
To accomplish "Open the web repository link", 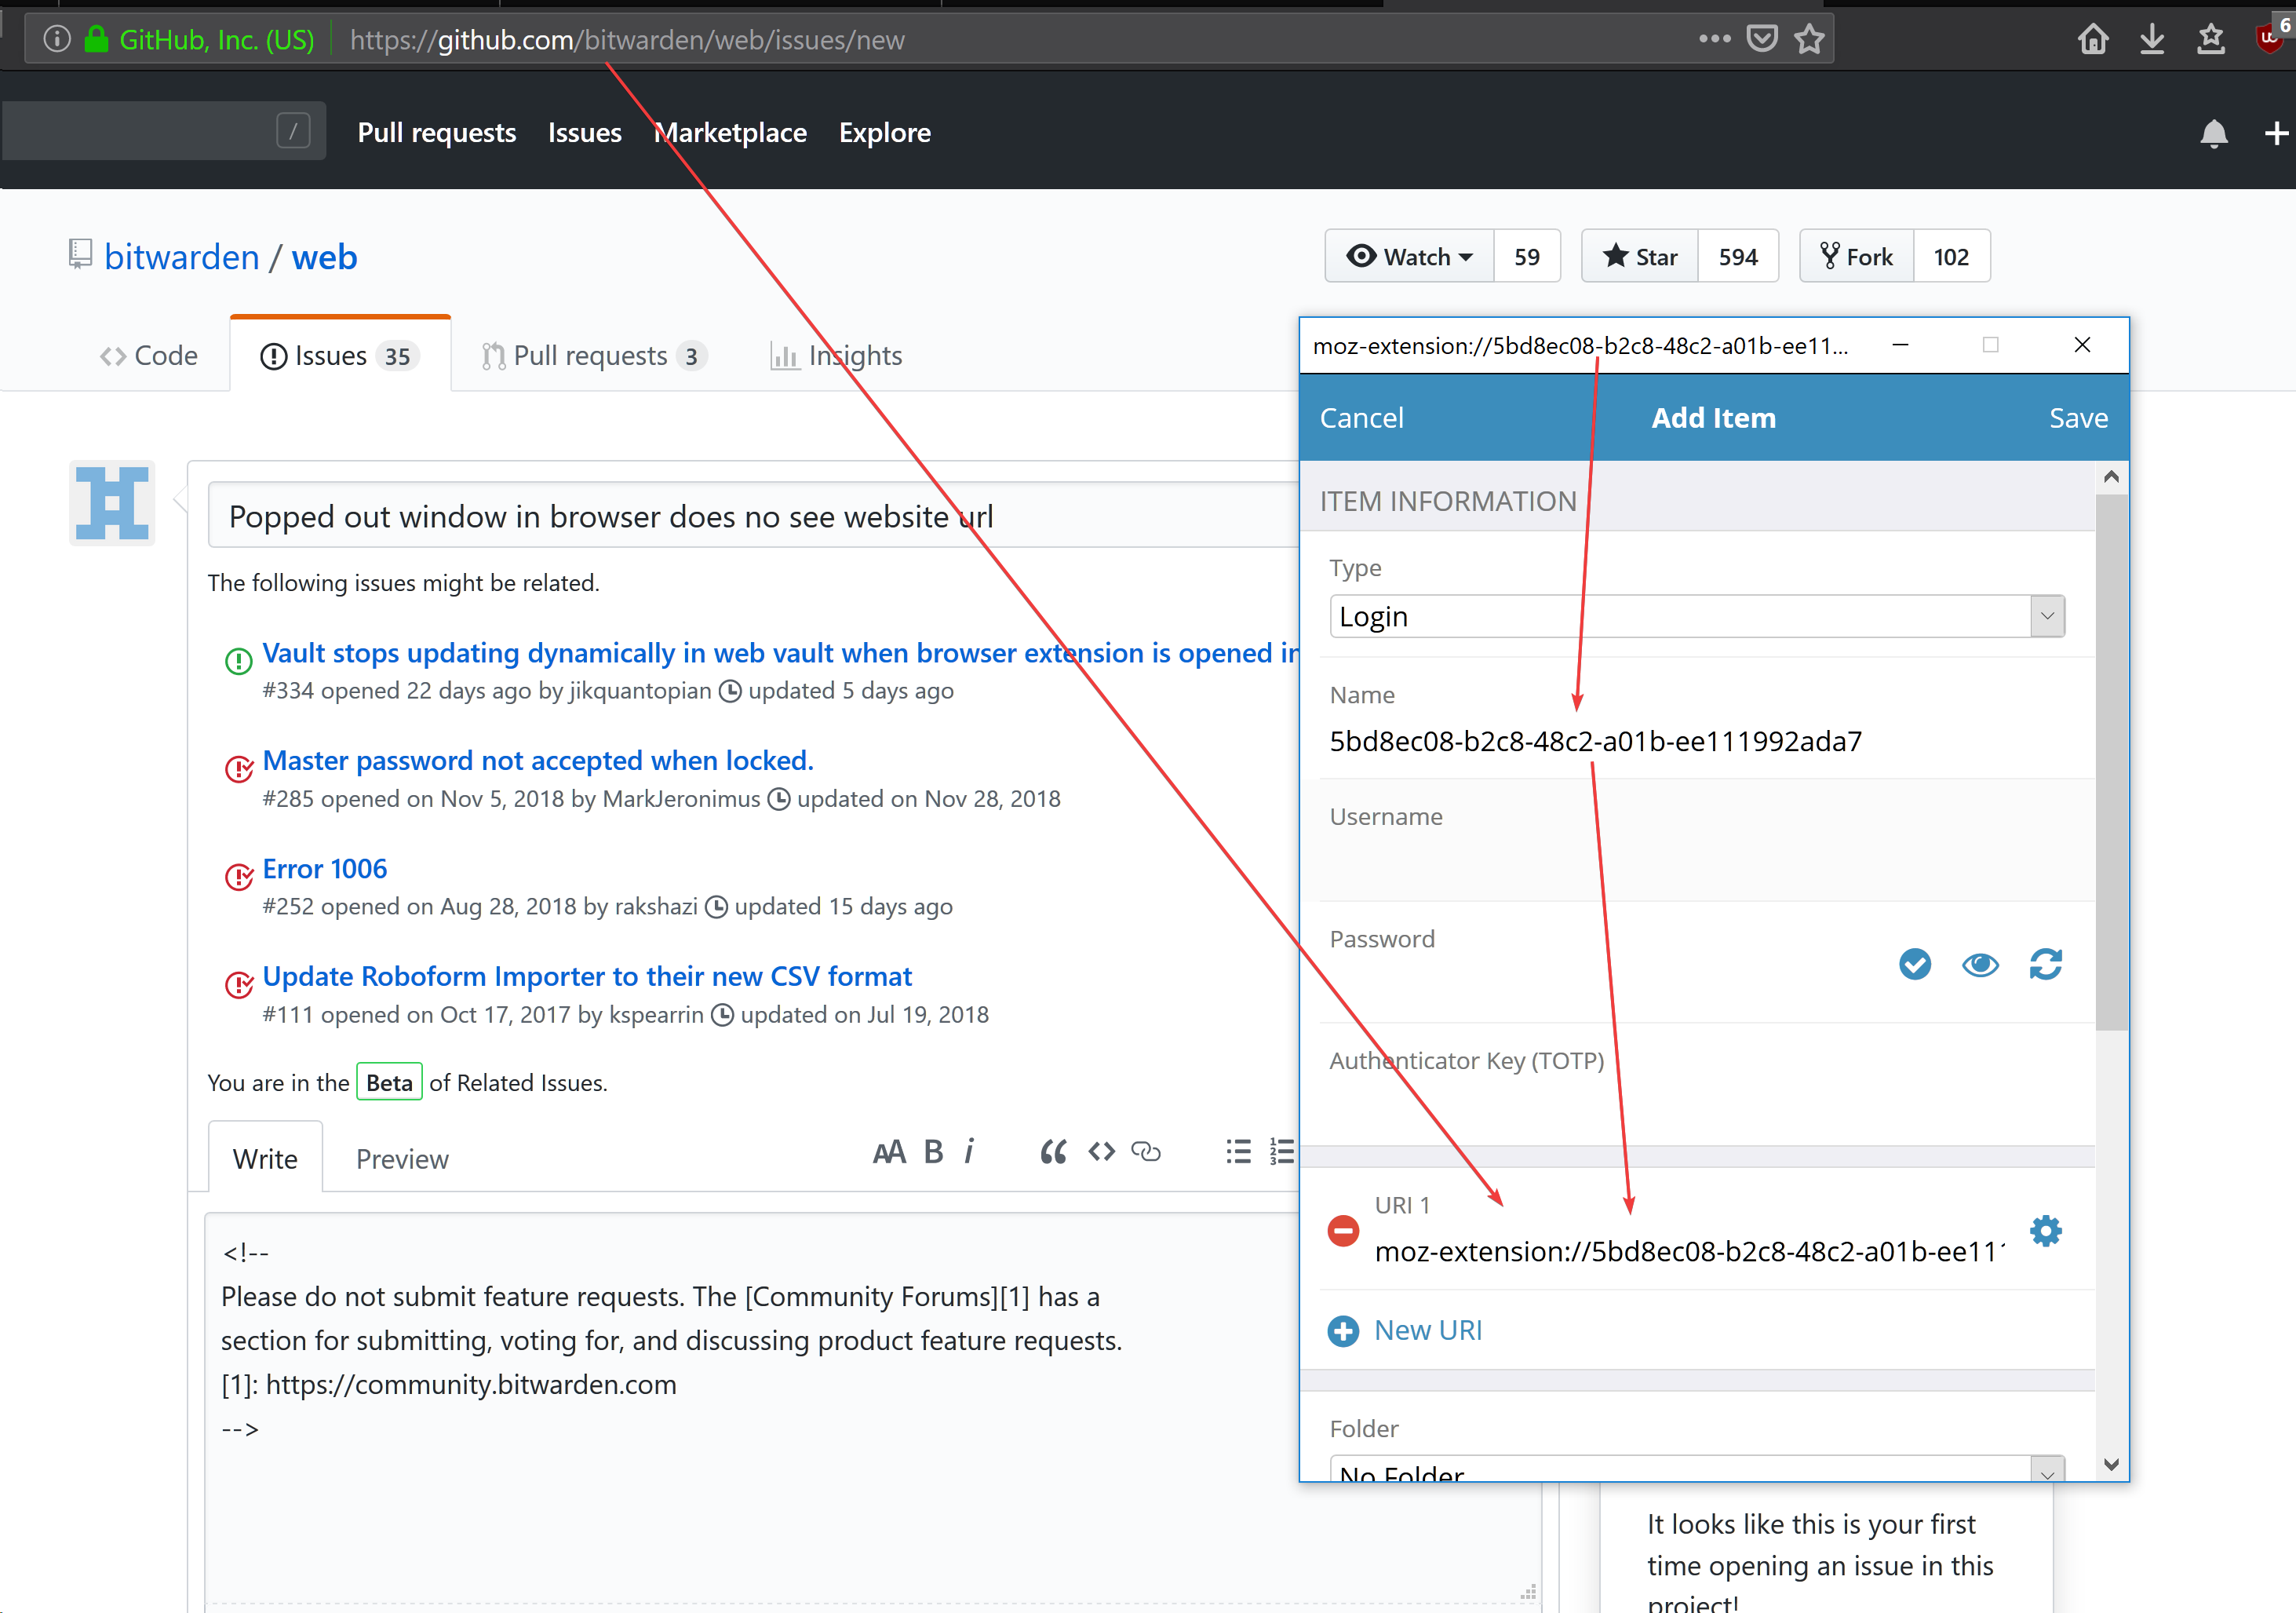I will coord(324,257).
